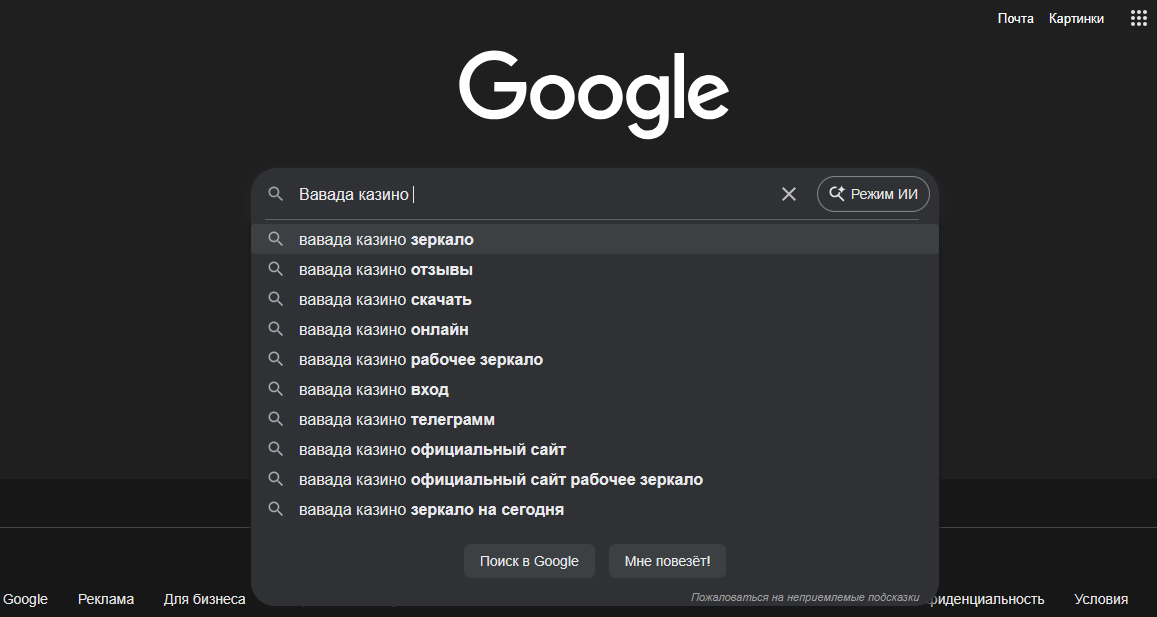Screen dimensions: 1157x617
Task: Select suggestion 'вавада казино скачать'
Action: coord(387,299)
